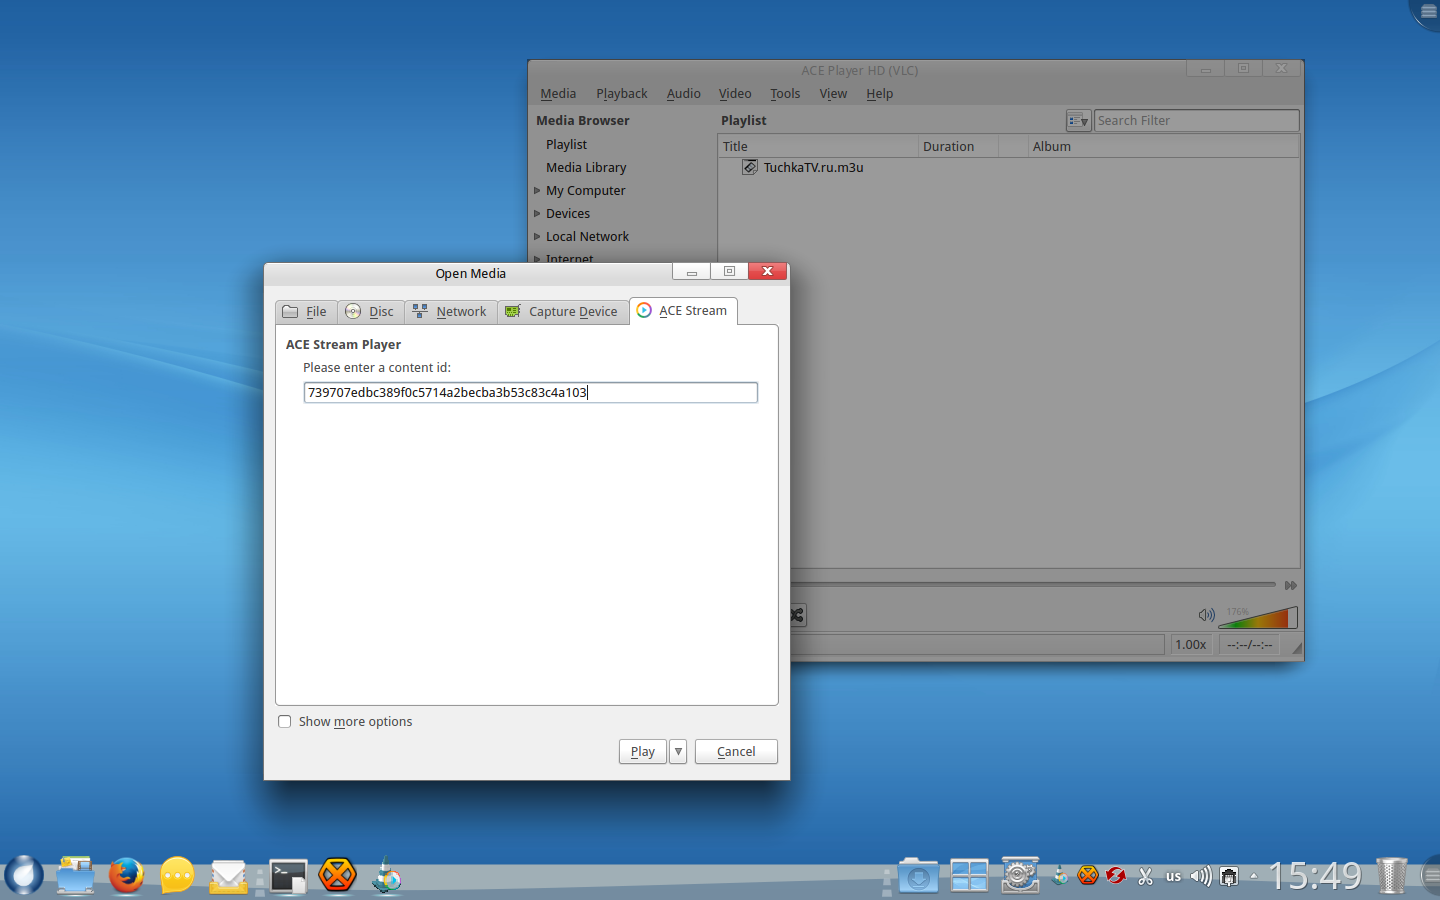This screenshot has height=900, width=1440.
Task: Open the system volume tray icon
Action: point(1201,877)
